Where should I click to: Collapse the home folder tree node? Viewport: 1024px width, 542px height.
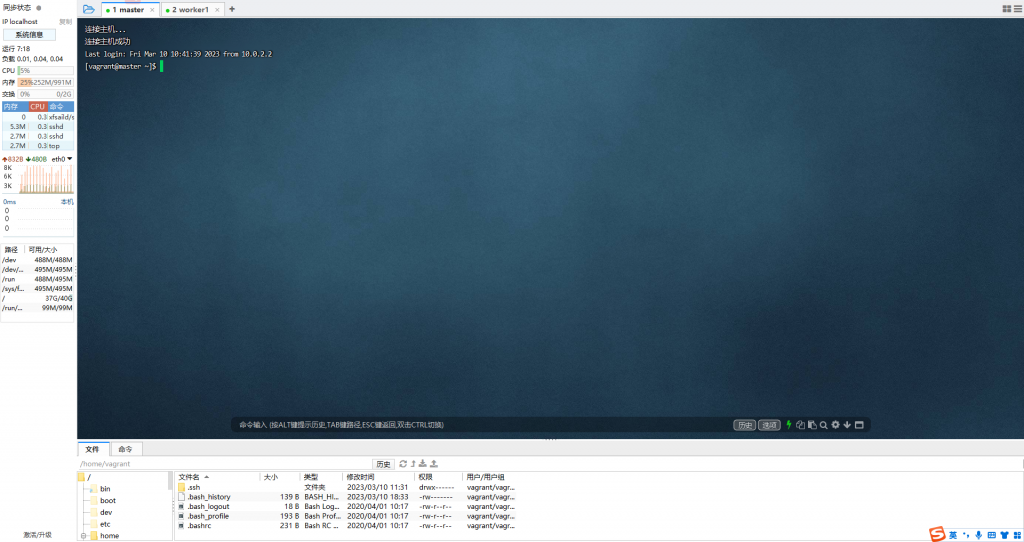click(84, 535)
